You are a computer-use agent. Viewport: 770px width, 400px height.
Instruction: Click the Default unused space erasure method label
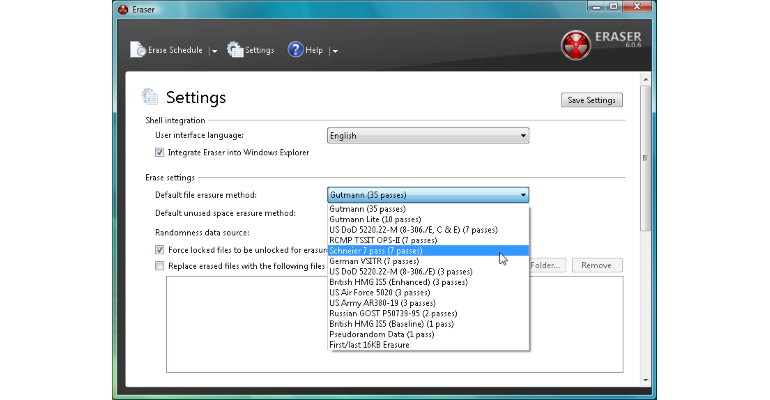click(225, 213)
